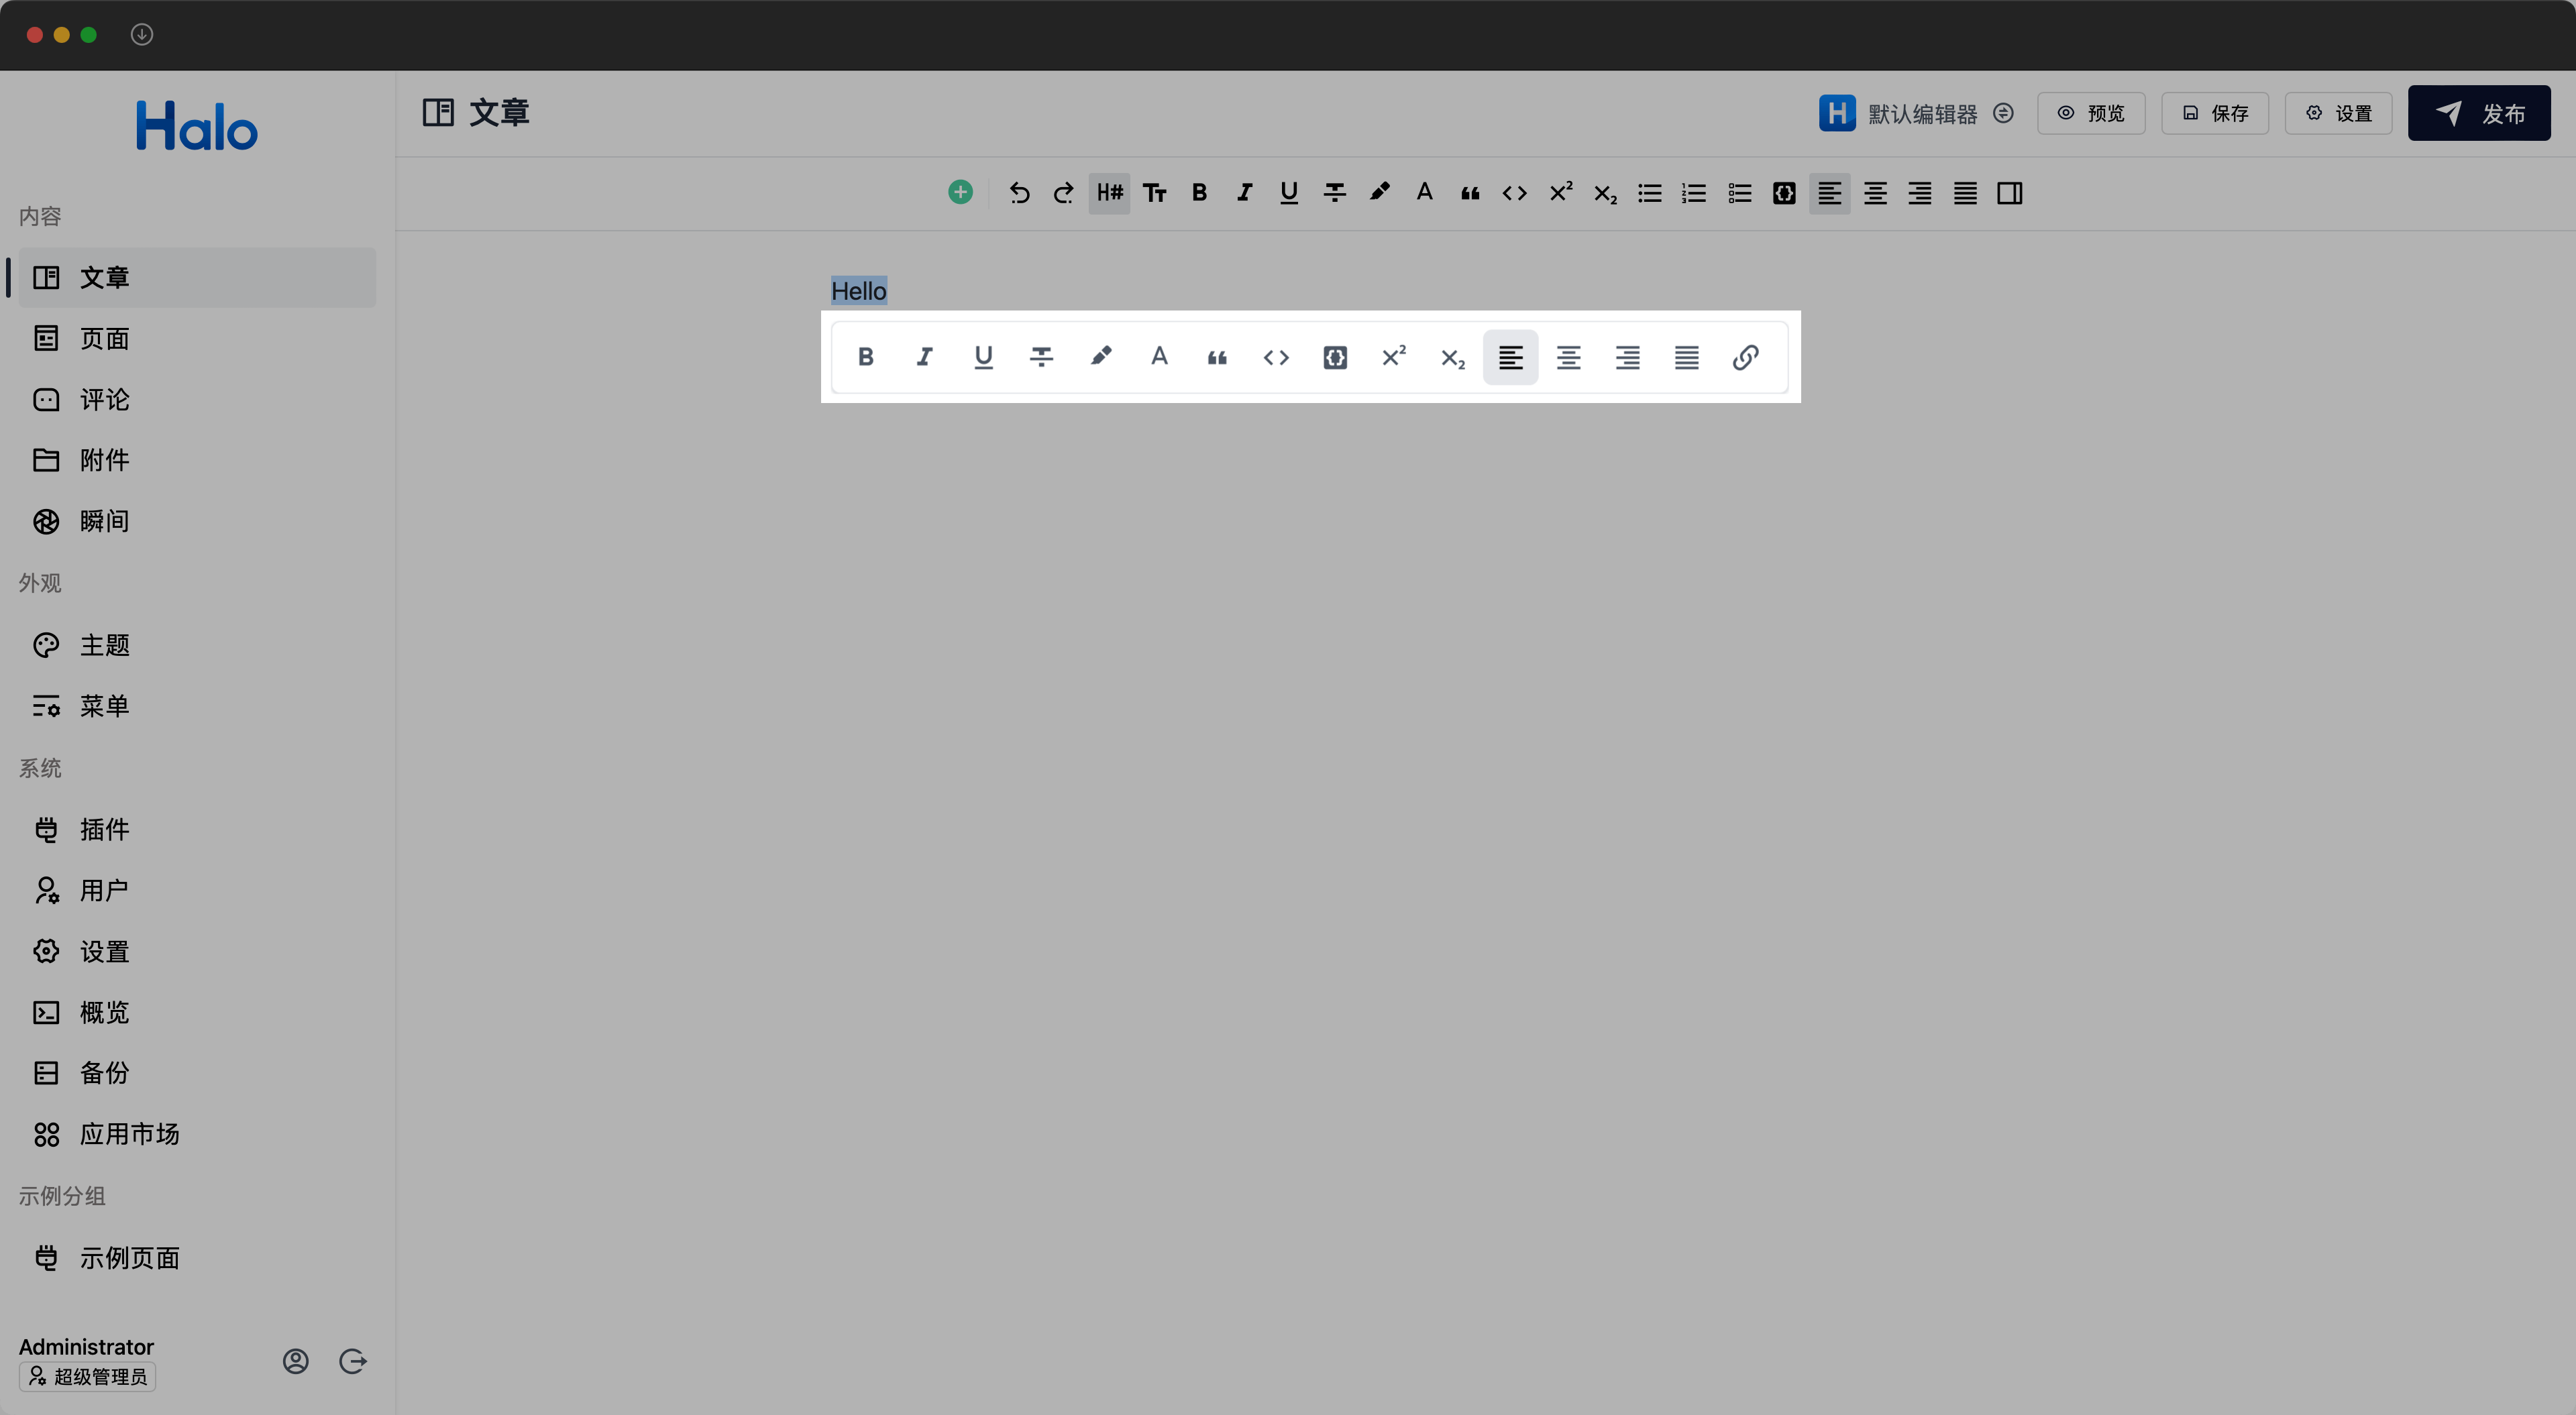Screen dimensions: 2576x1415
Task: Click the redo arrow icon
Action: click(1064, 193)
